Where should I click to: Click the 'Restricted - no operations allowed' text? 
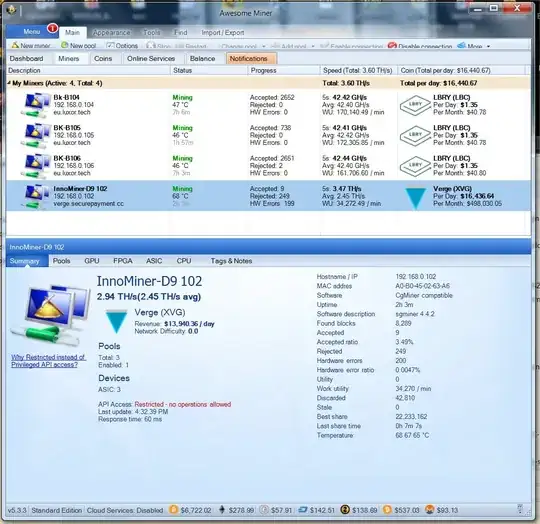tap(183, 405)
